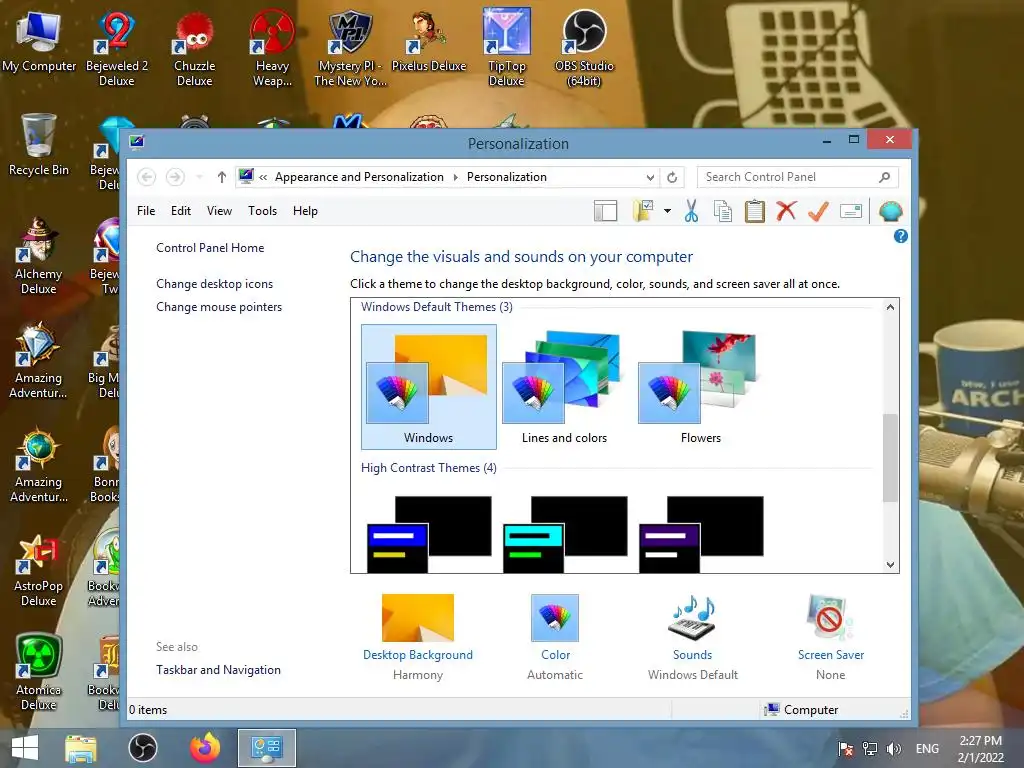Open the Help menu
The width and height of the screenshot is (1024, 768).
(x=305, y=211)
